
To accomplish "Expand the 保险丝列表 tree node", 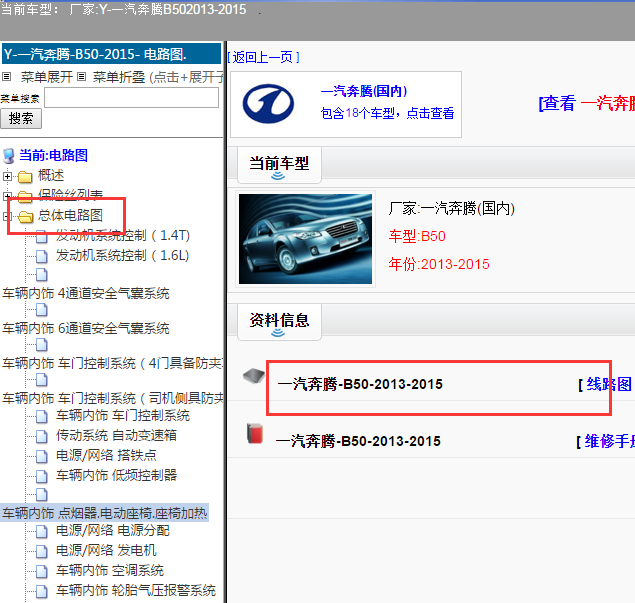I will 5,196.
